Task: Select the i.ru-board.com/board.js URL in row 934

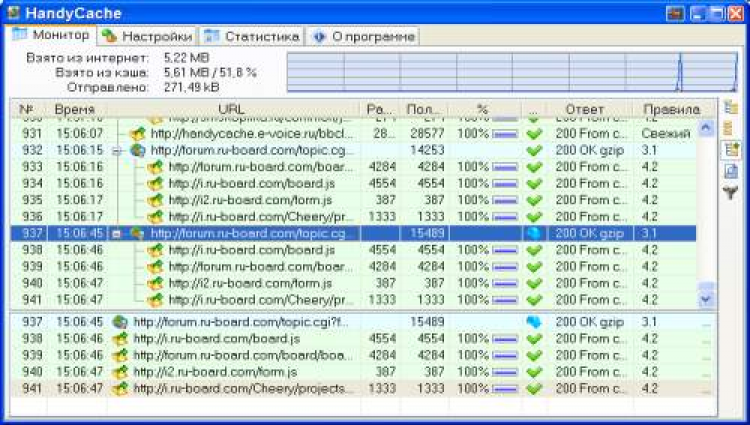Action: coord(252,184)
